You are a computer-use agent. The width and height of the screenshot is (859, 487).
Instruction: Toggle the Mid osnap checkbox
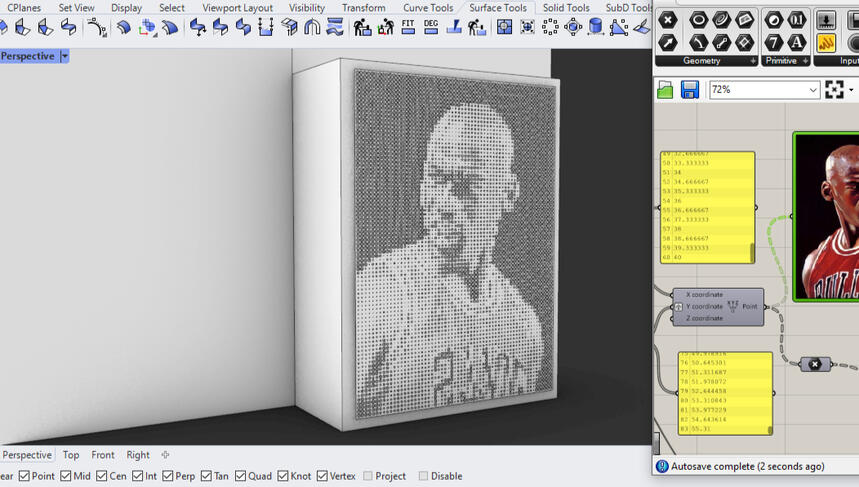(x=66, y=476)
